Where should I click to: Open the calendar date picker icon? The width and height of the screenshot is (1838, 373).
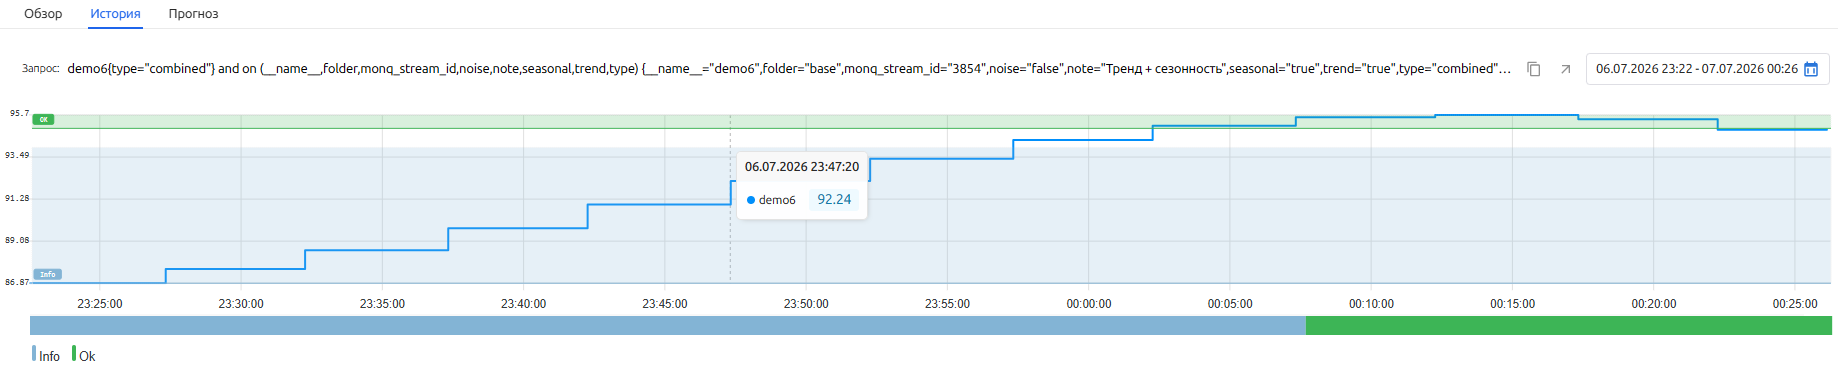(x=1810, y=69)
